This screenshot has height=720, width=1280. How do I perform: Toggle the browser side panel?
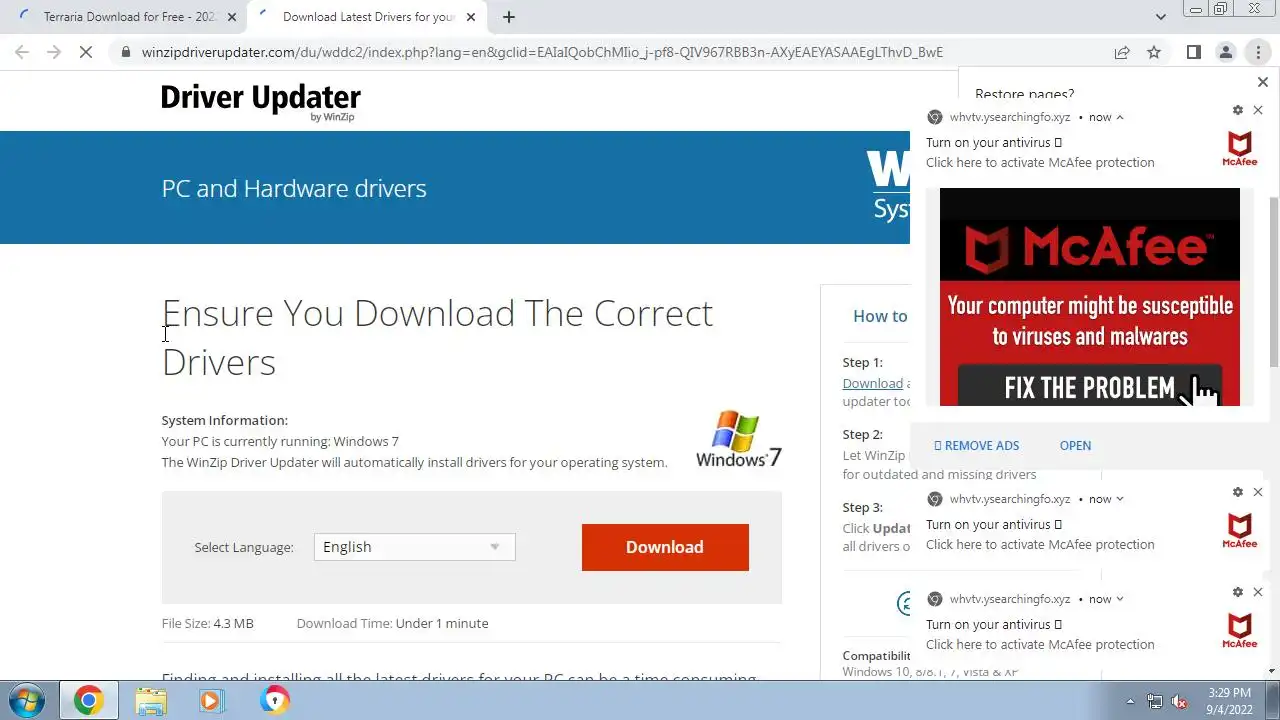click(x=1193, y=52)
